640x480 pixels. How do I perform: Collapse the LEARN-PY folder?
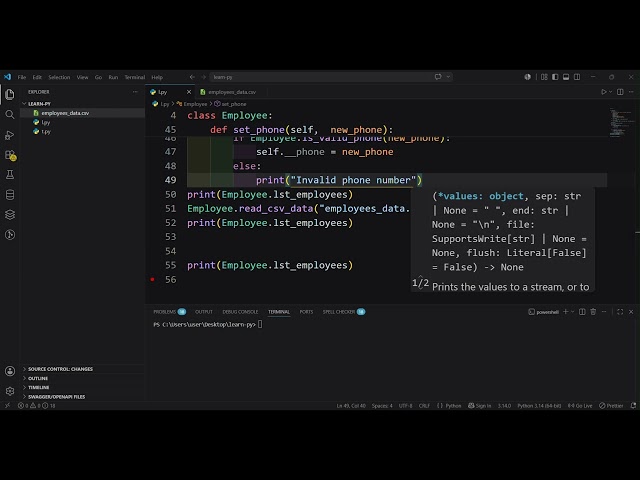pyautogui.click(x=24, y=104)
